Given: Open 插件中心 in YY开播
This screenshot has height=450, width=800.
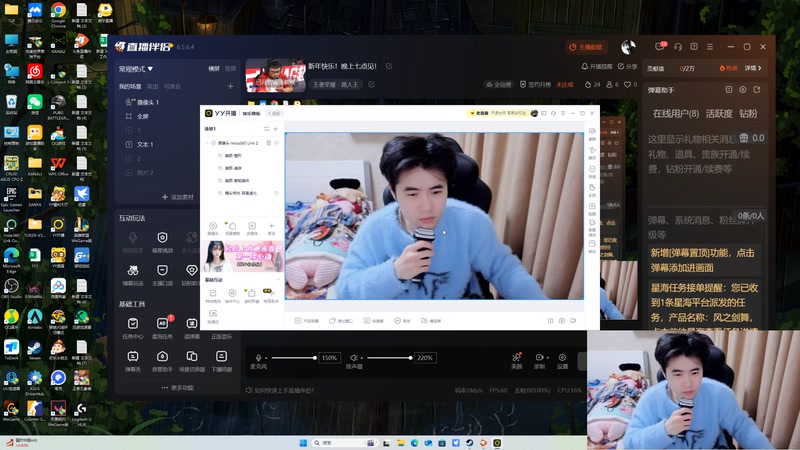Looking at the screenshot, I should [x=232, y=295].
